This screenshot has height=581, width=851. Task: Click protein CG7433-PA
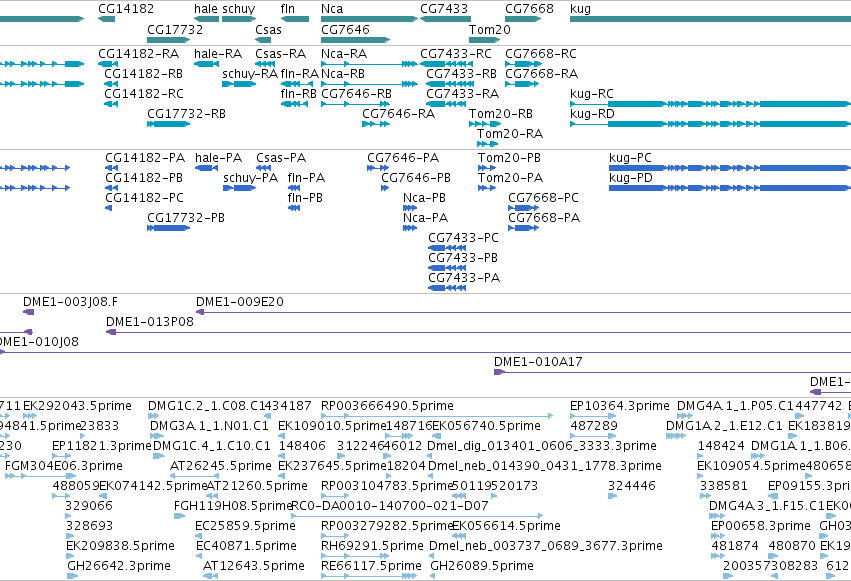pos(464,278)
